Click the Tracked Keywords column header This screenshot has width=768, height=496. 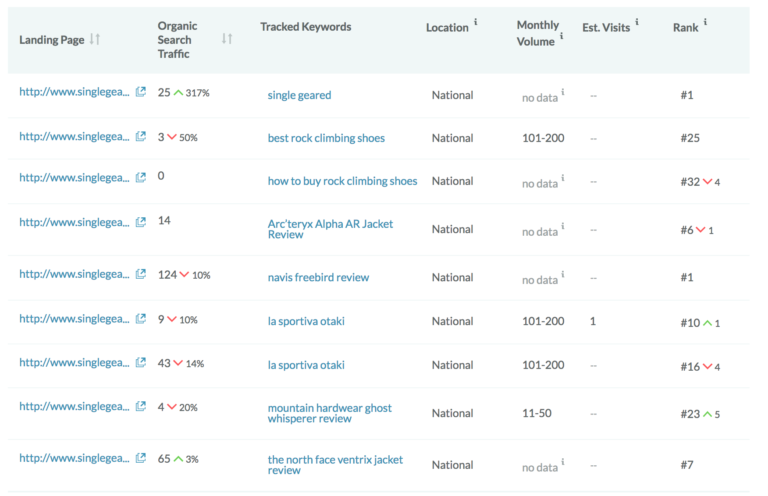point(306,27)
